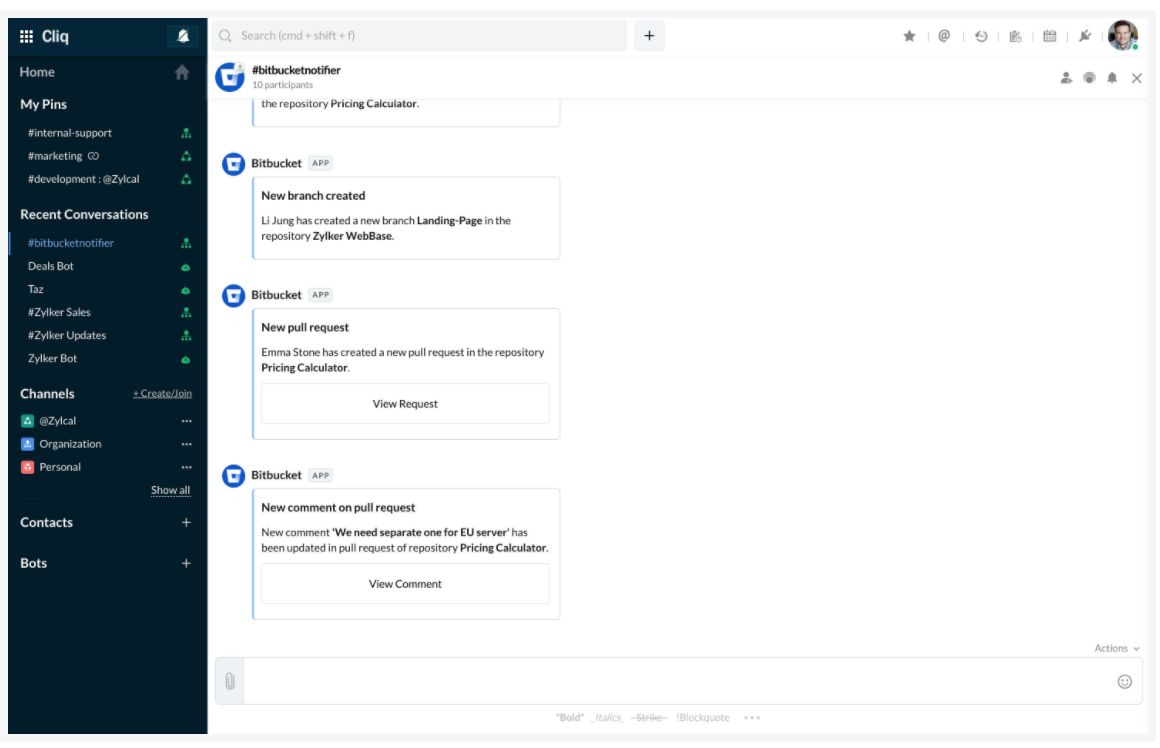Click Bitbucket avatar on New branch message
This screenshot has height=748, width=1160.
click(x=234, y=164)
